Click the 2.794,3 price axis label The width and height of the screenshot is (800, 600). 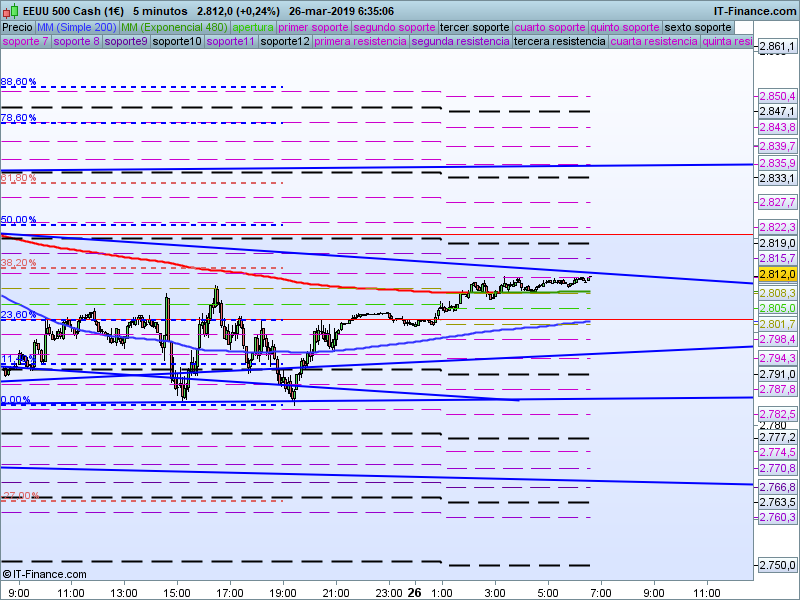[x=777, y=358]
